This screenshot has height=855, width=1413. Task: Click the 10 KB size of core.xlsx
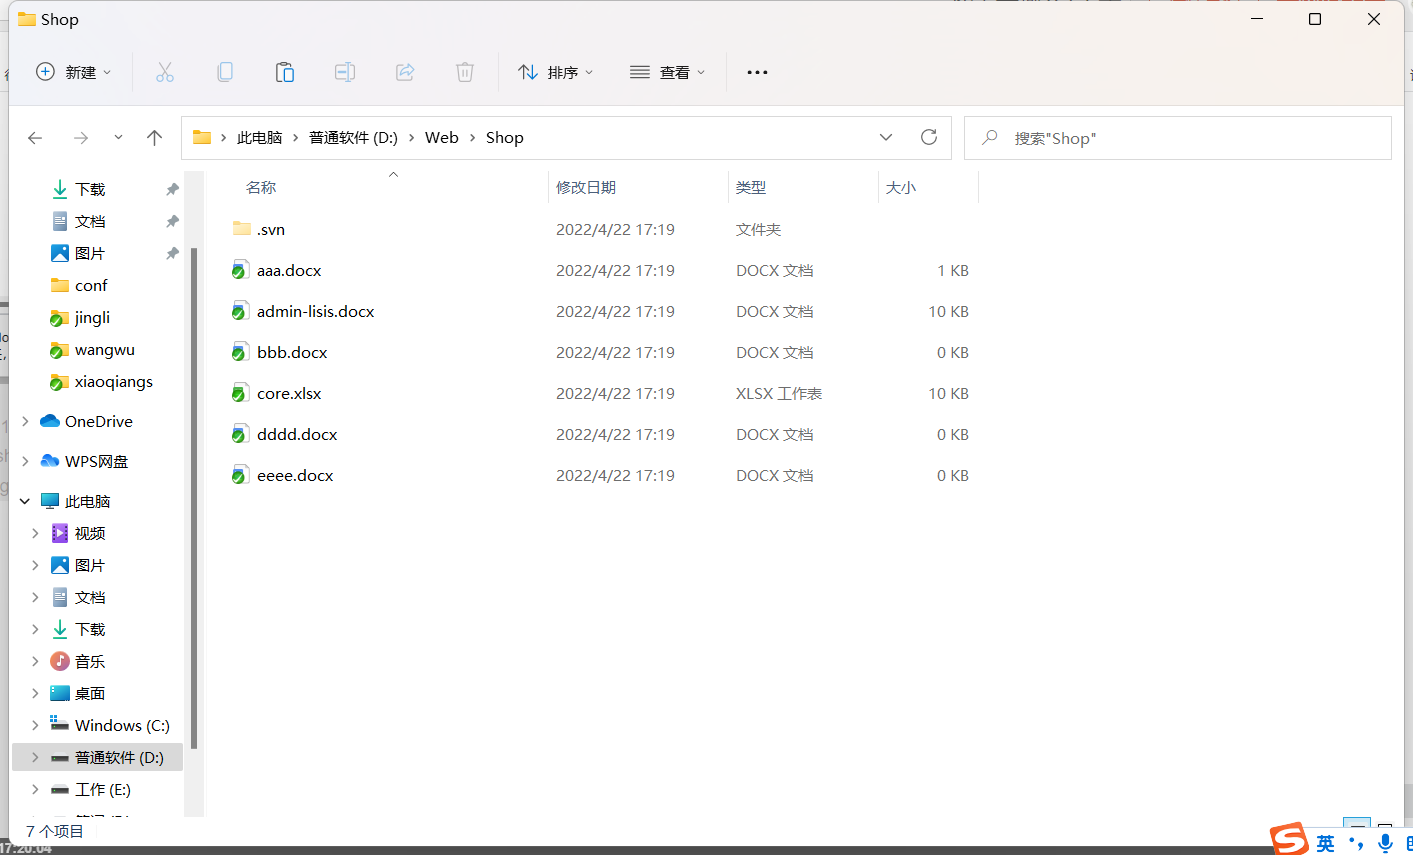[948, 393]
